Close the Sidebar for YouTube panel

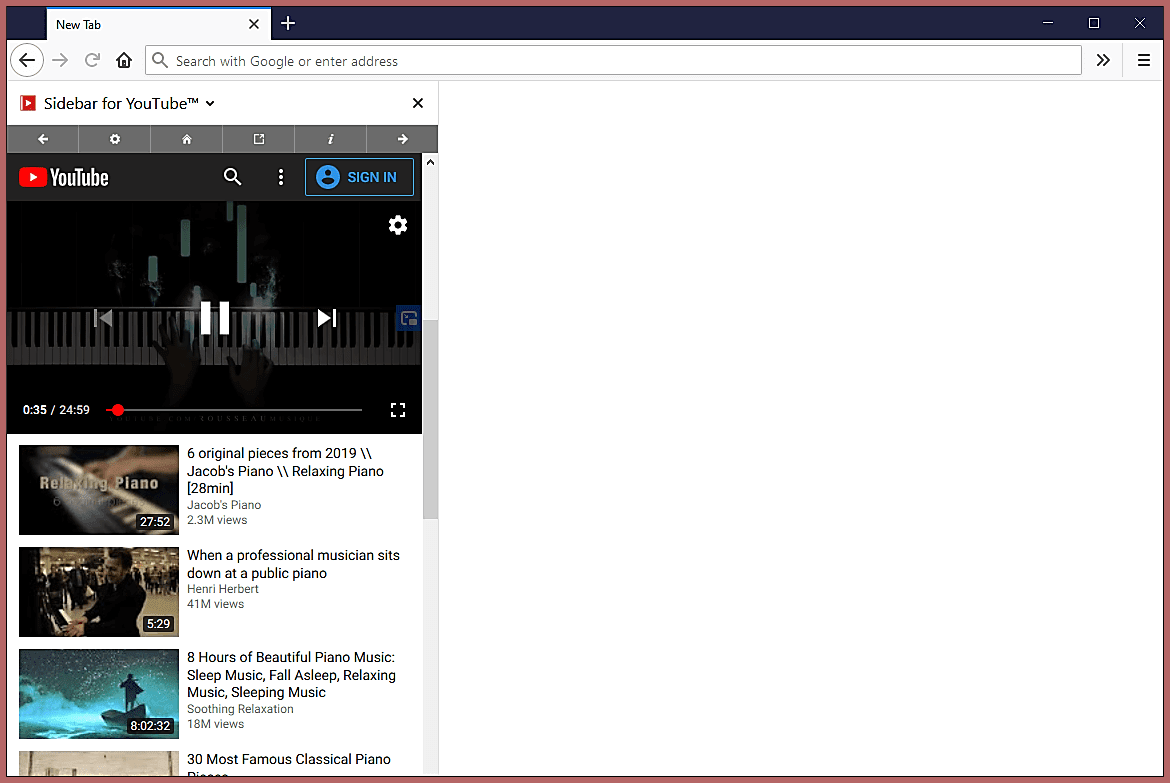tap(418, 103)
